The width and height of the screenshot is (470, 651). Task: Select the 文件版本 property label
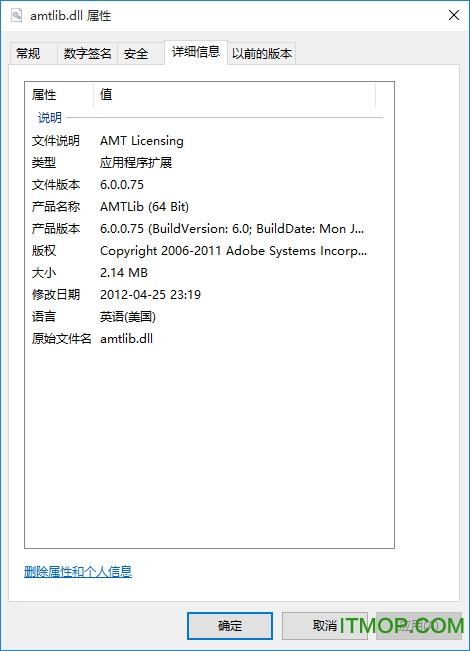click(x=56, y=185)
